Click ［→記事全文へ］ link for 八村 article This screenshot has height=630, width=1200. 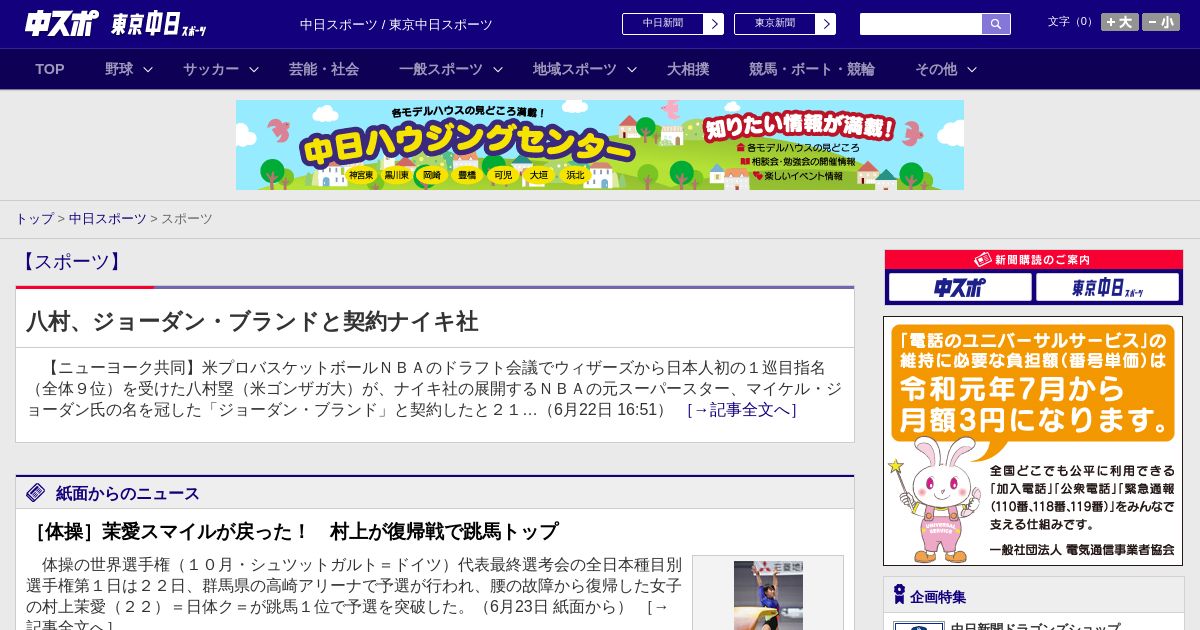point(742,410)
